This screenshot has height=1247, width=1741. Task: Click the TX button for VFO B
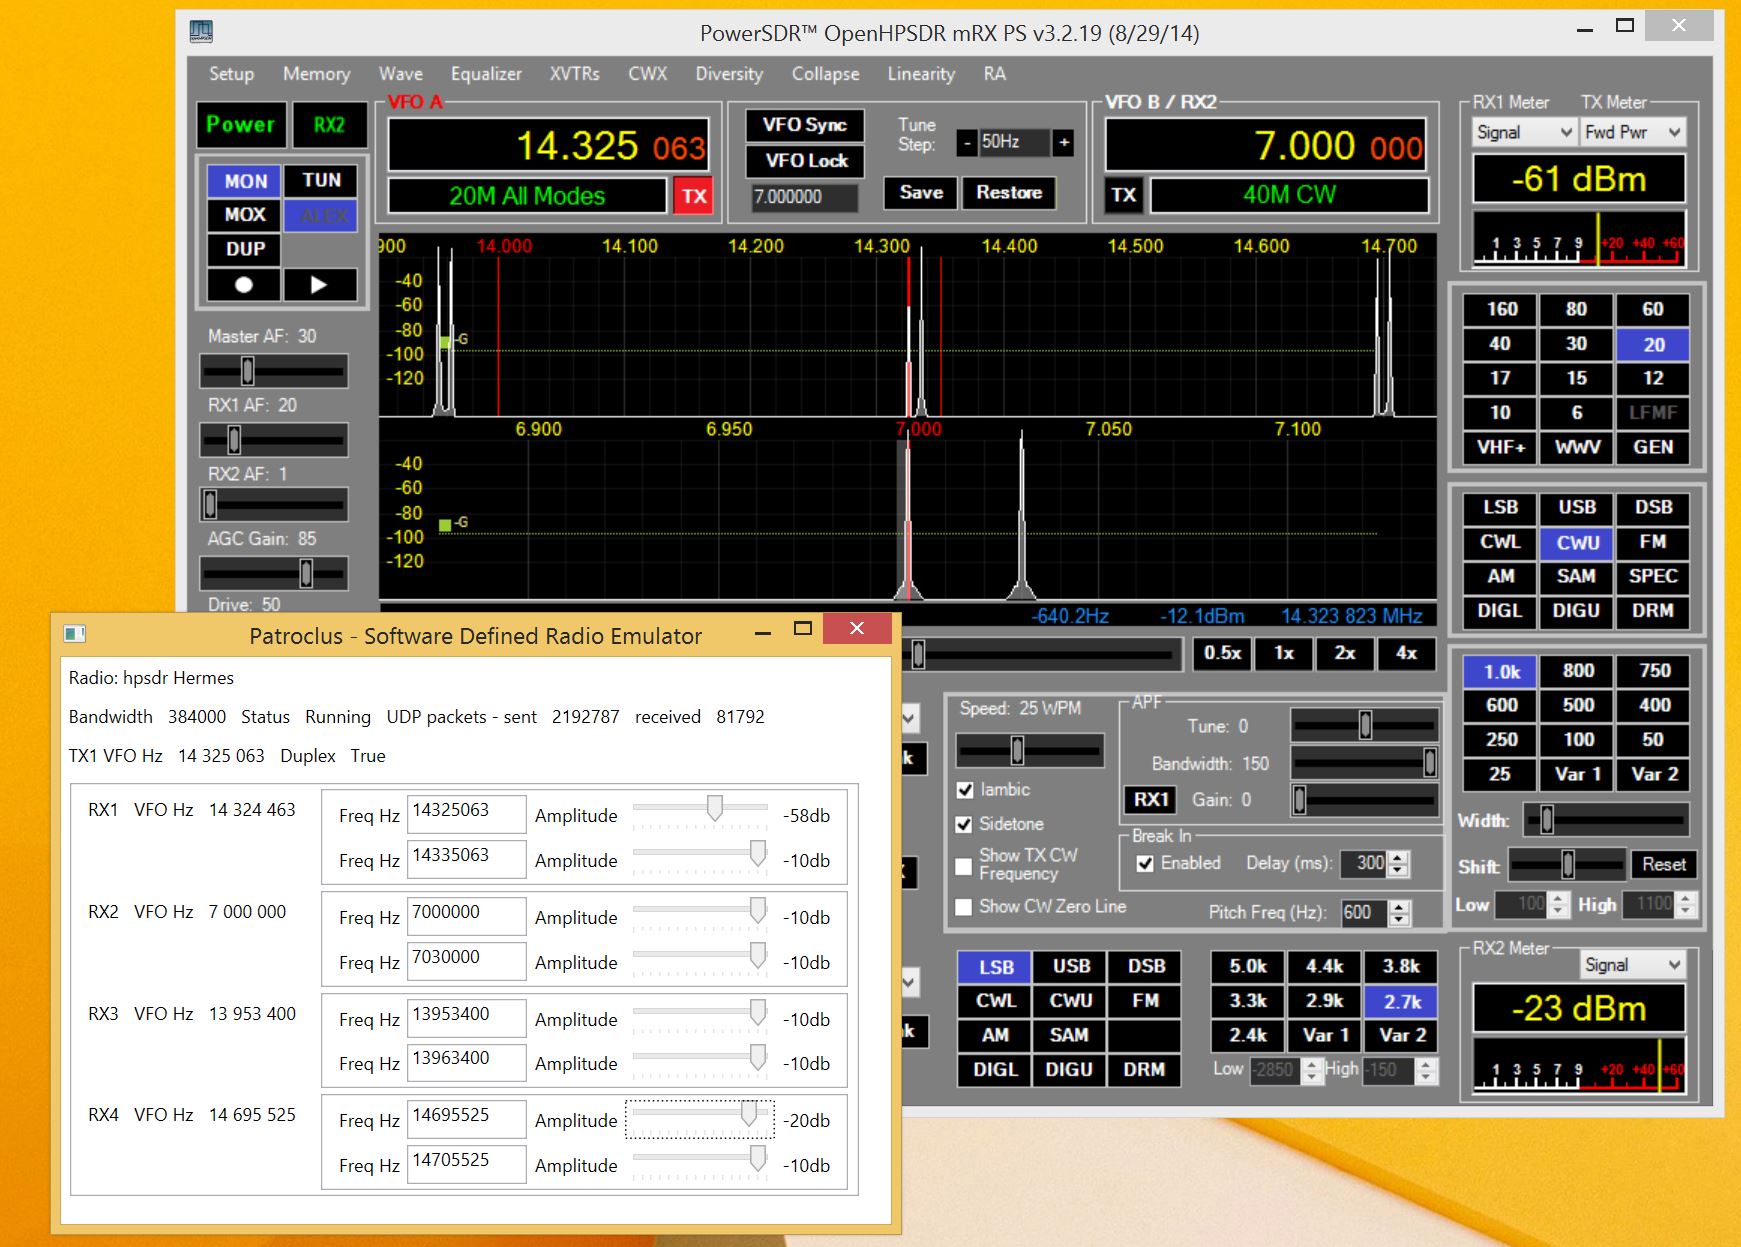1124,195
